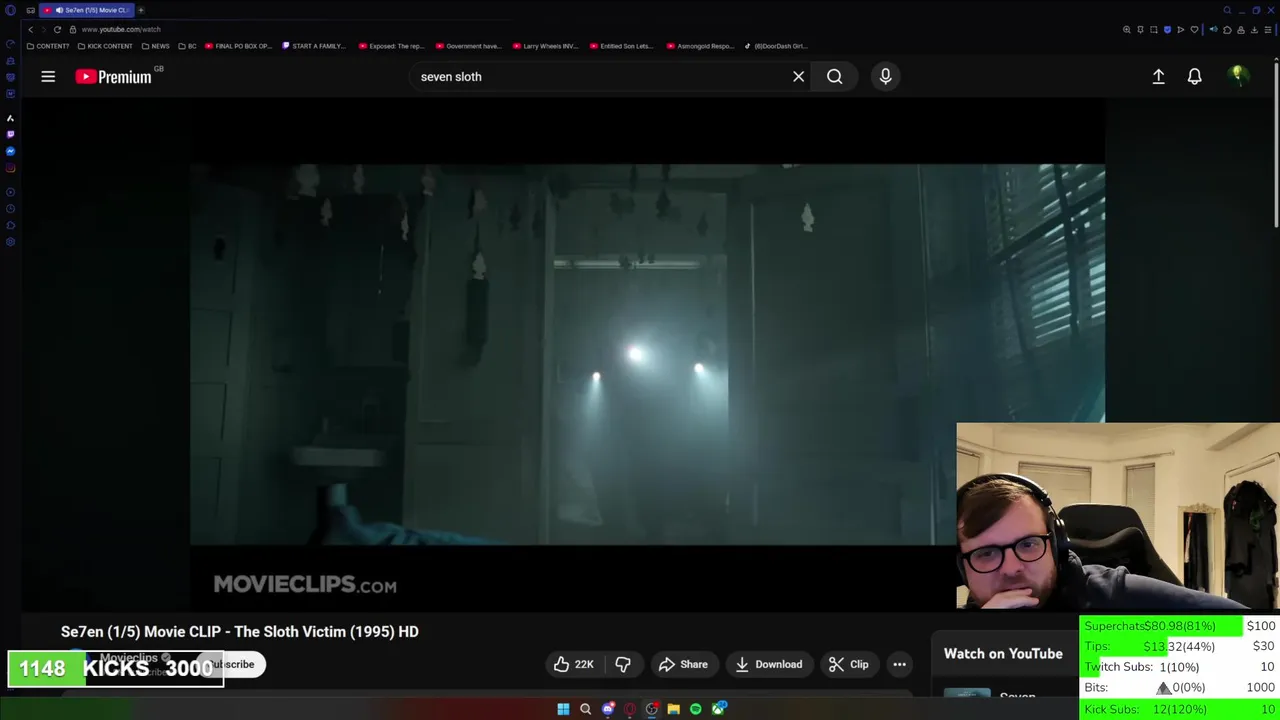
Task: Open the 'Government have...' bookmark
Action: 468,46
